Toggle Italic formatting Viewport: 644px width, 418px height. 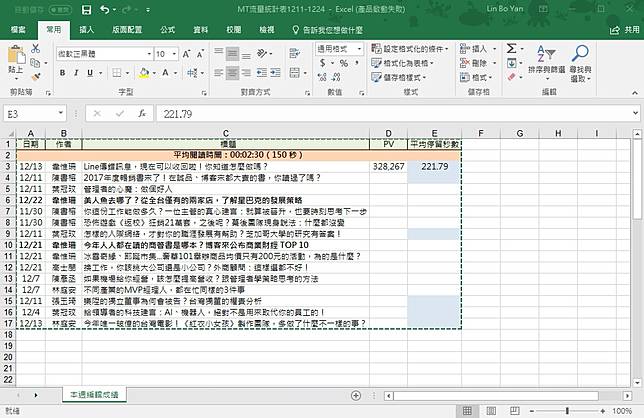click(76, 73)
